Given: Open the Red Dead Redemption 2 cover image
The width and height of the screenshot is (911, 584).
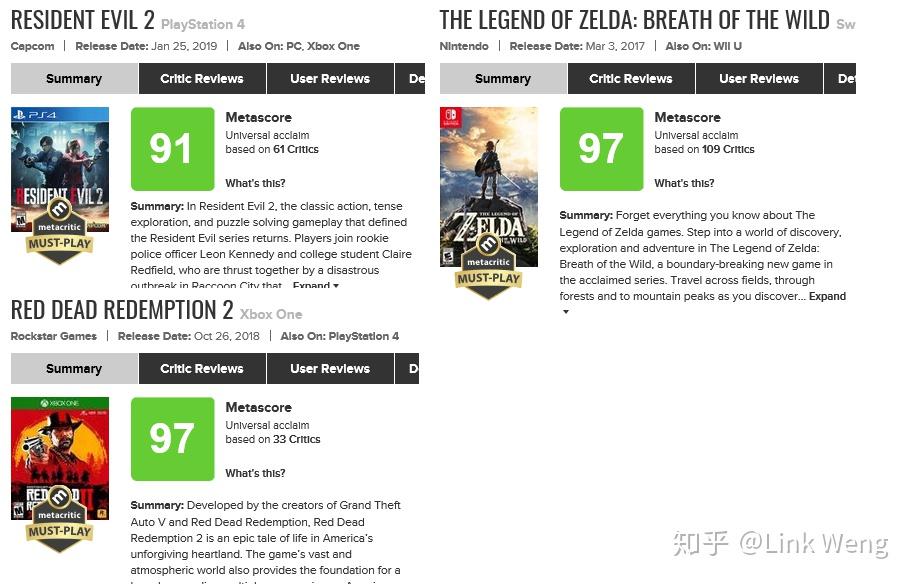Looking at the screenshot, I should click(x=60, y=458).
